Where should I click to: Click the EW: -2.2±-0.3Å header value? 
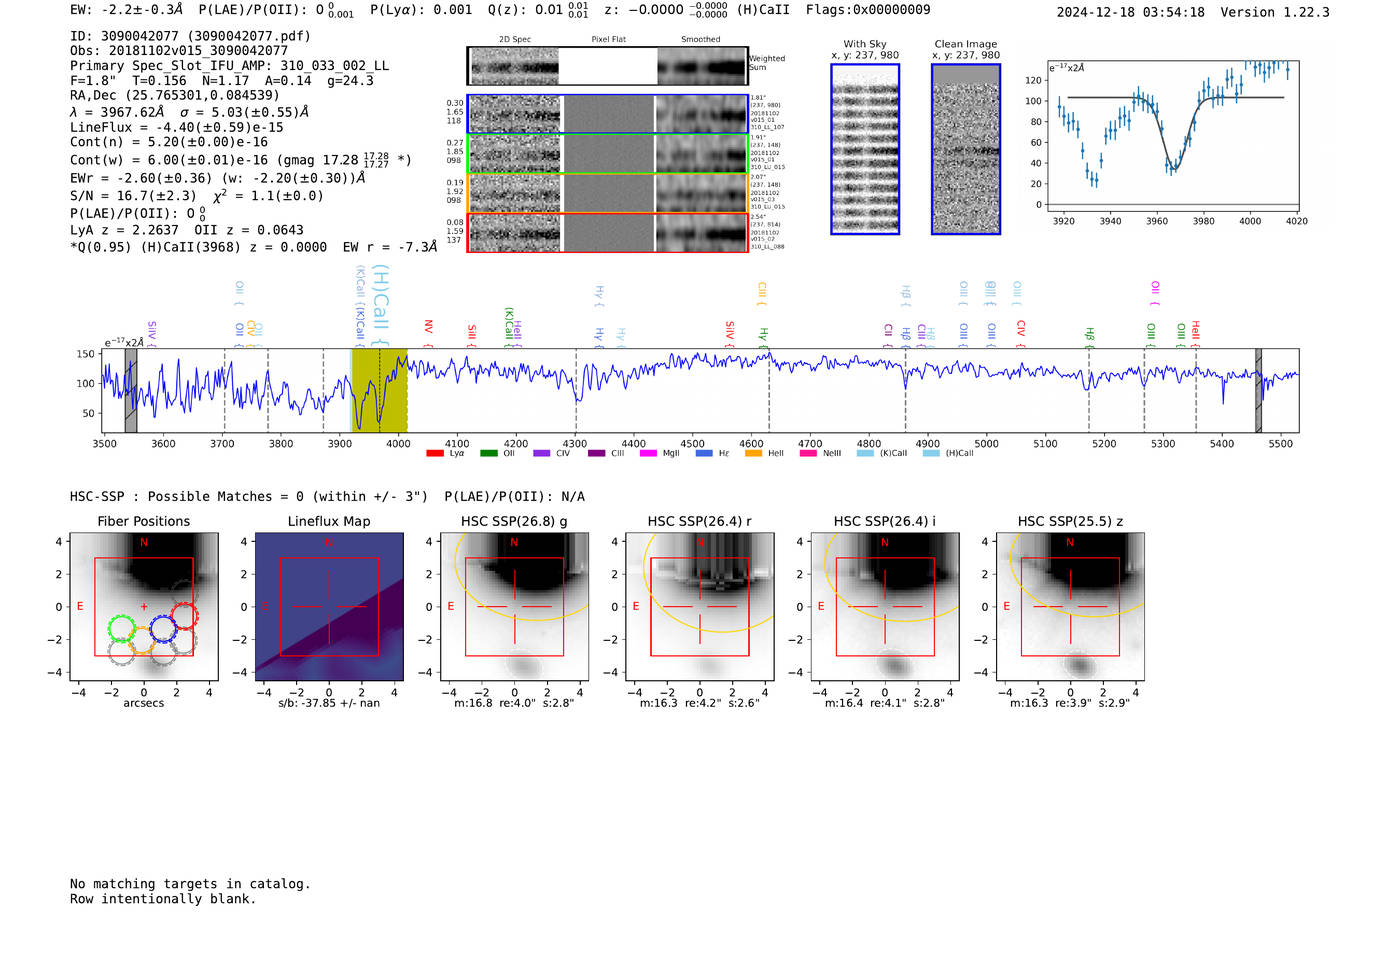127,10
